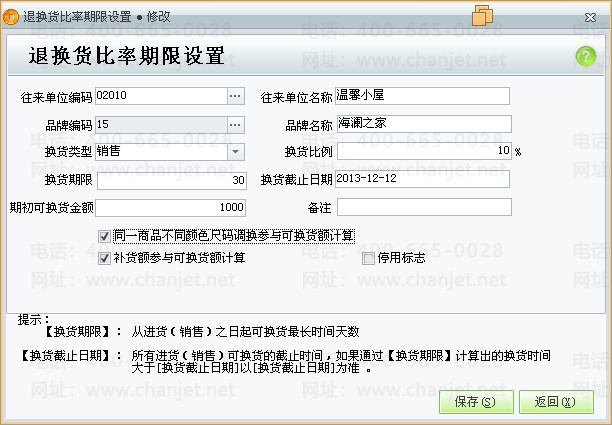Click the 换货期限 field showing 30
612x425 pixels.
(170, 180)
